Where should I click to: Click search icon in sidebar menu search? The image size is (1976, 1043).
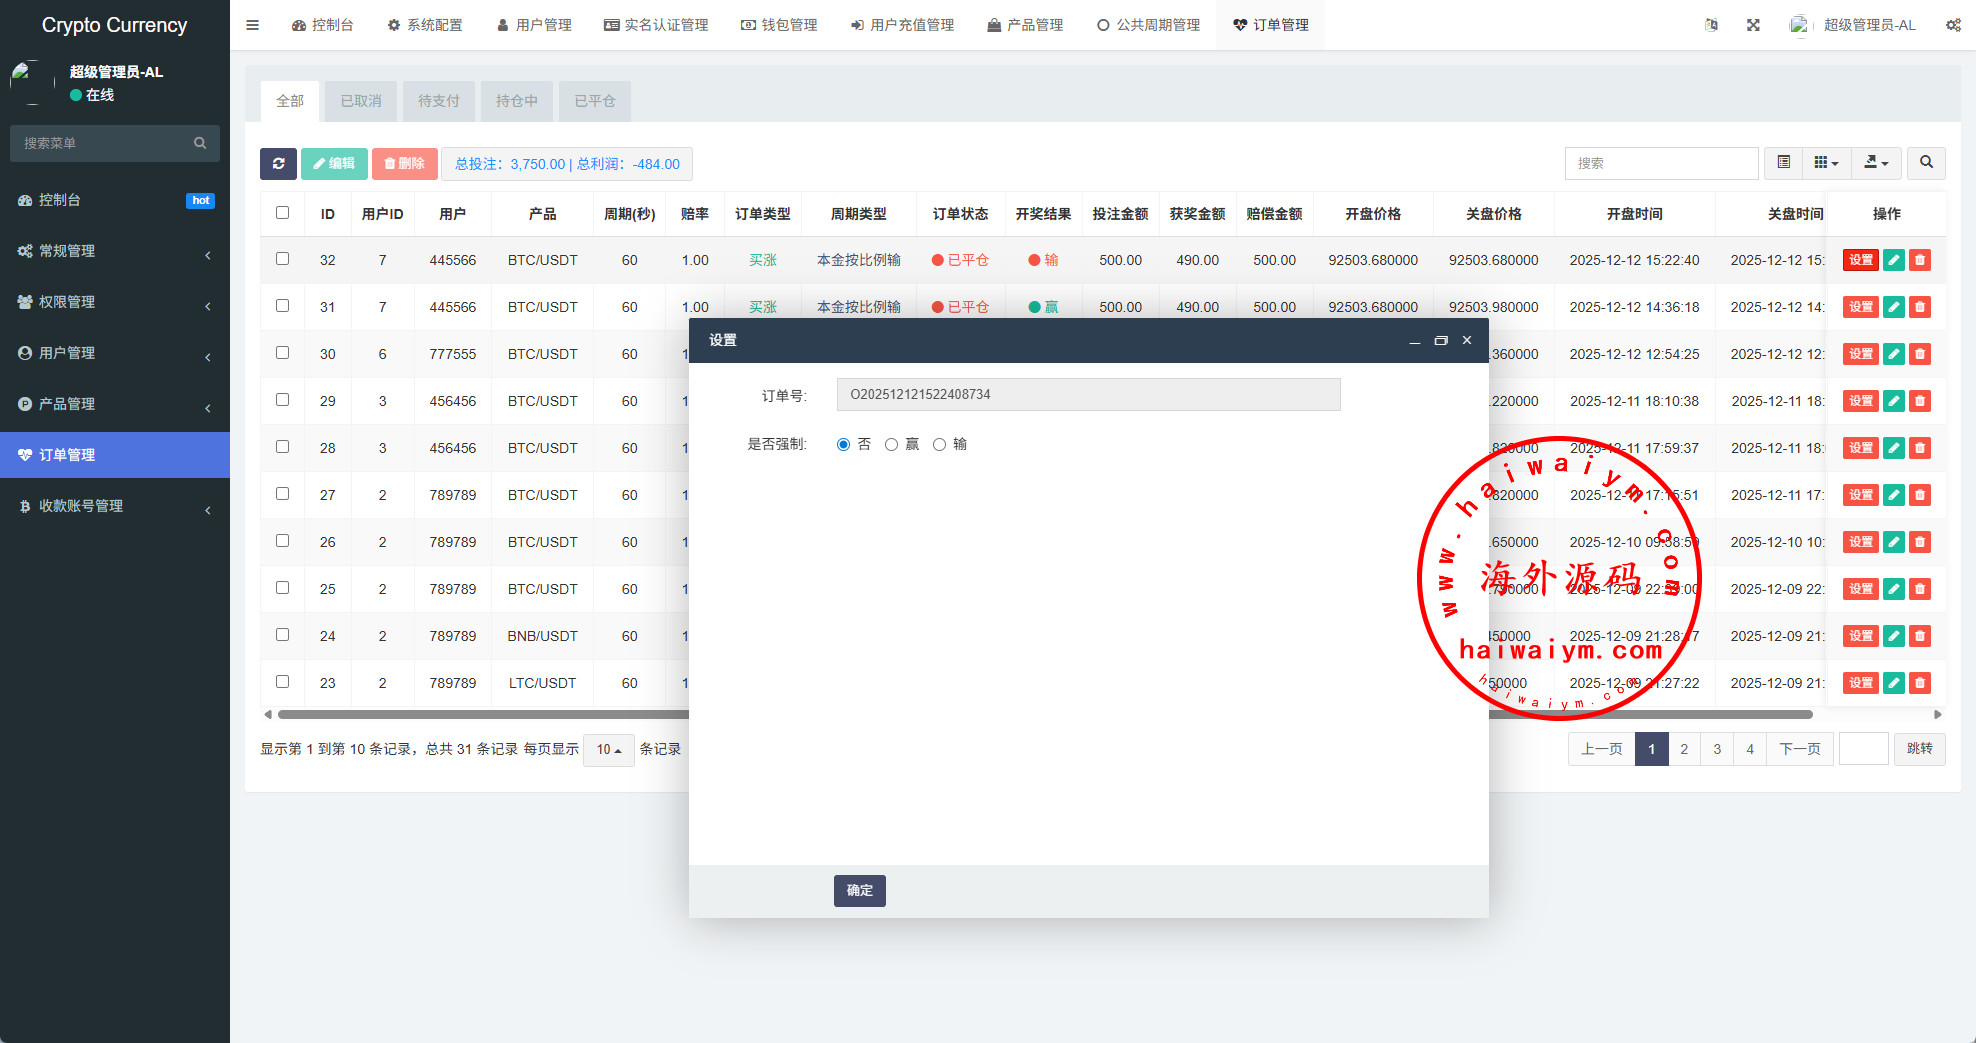click(200, 143)
